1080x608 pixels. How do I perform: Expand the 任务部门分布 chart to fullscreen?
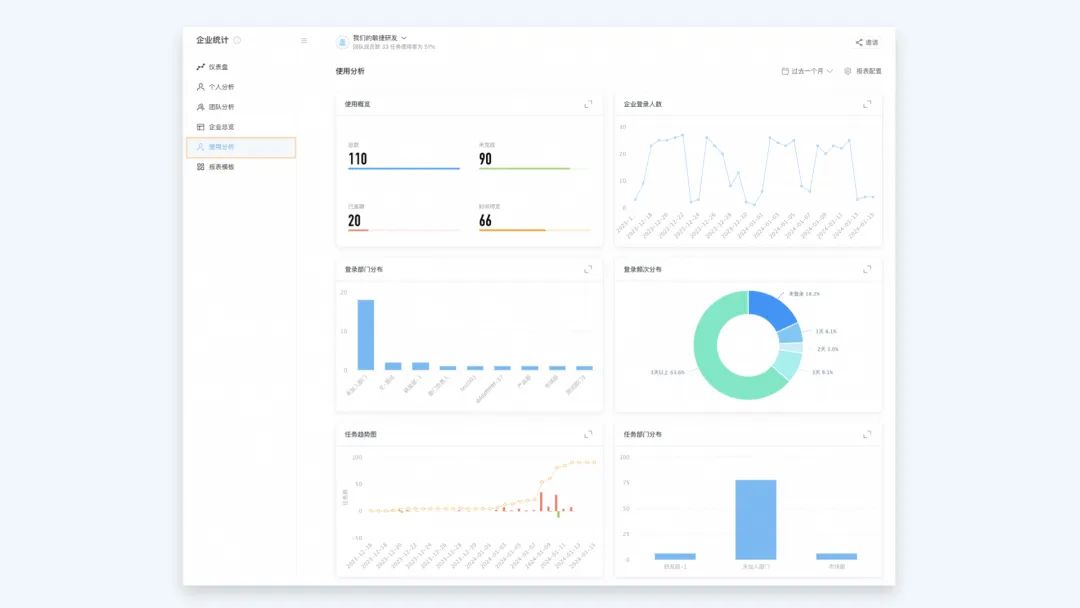click(867, 434)
